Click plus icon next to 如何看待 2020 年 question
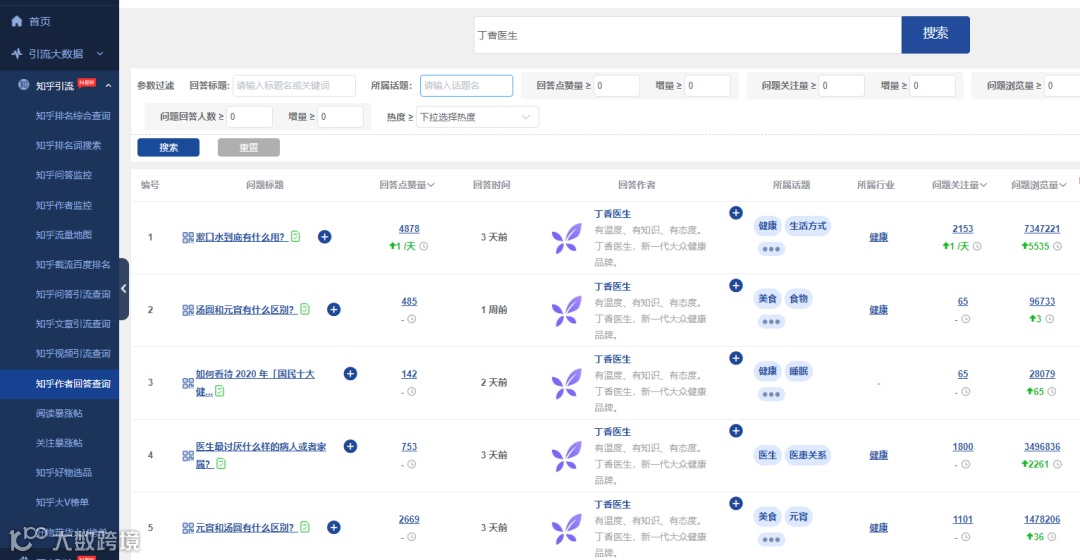Image resolution: width=1080 pixels, height=560 pixels. (x=350, y=374)
